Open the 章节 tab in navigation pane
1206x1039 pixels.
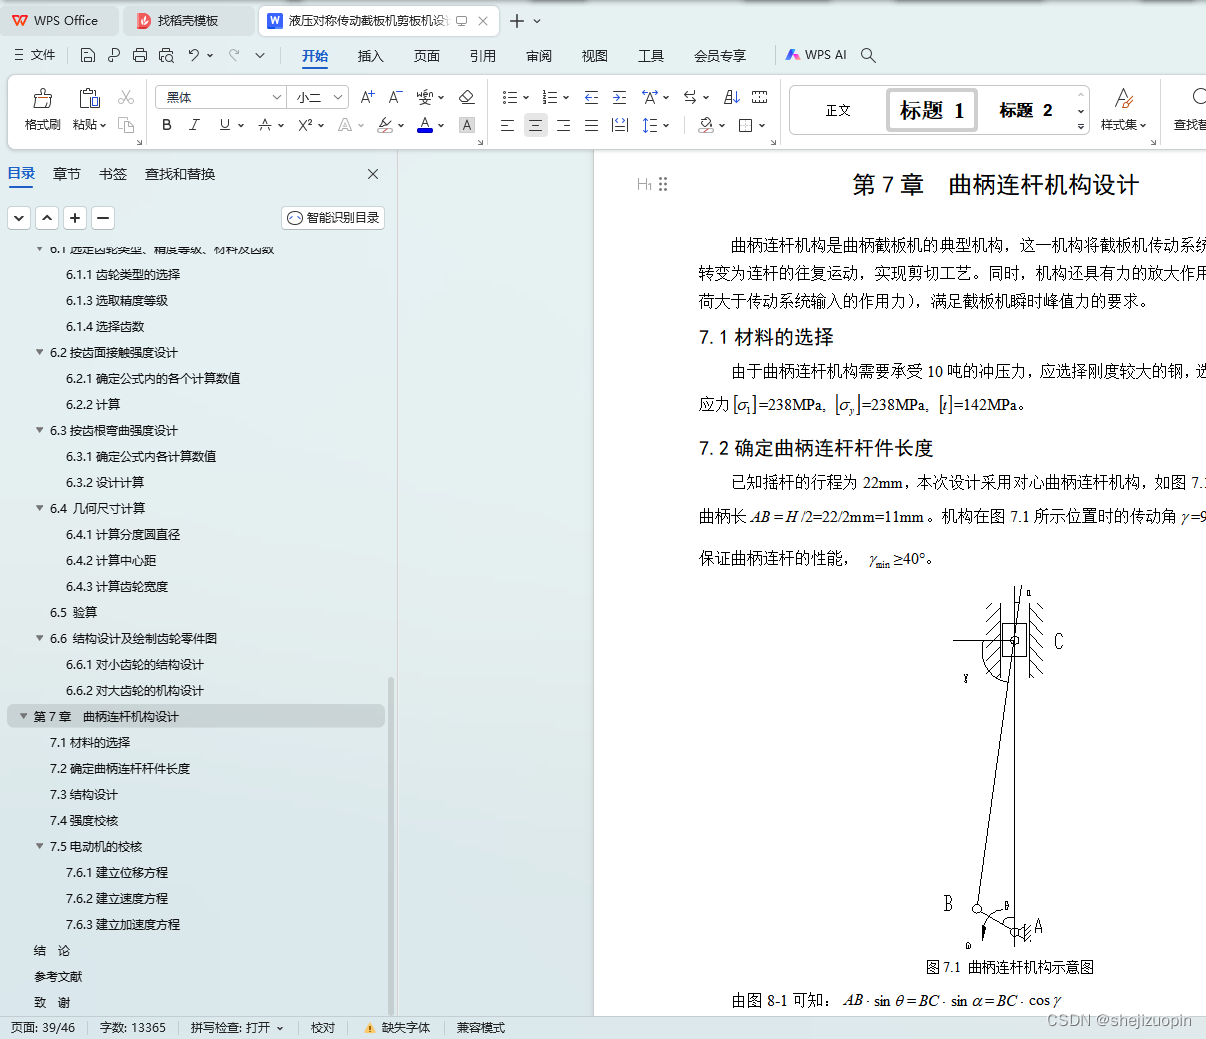coord(67,174)
